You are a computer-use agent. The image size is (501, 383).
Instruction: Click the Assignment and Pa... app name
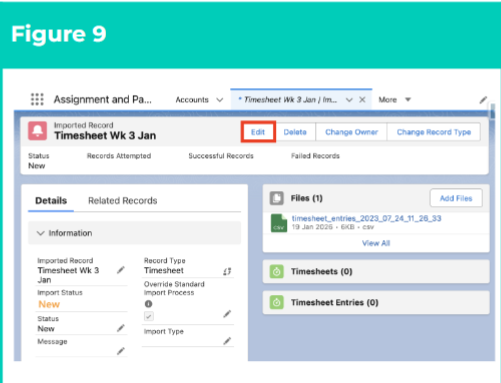point(103,99)
